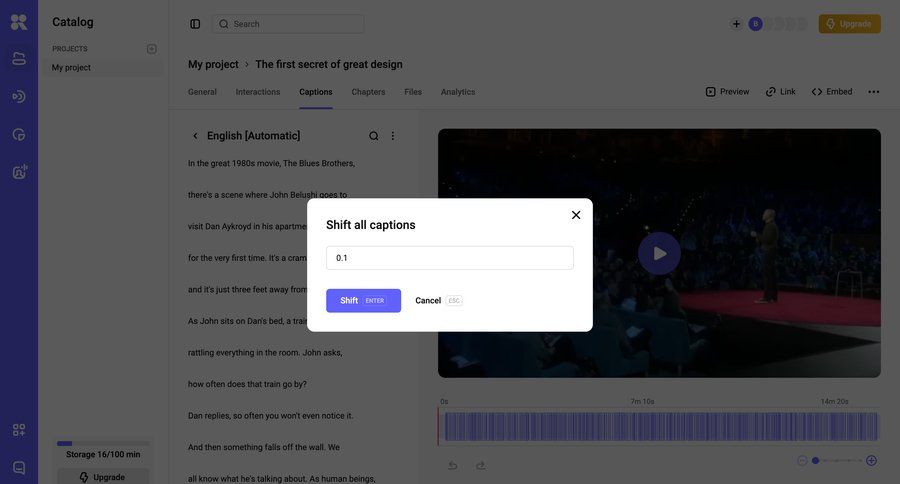900x484 pixels.
Task: Click Cancel in the shift dialog
Action: tap(428, 301)
